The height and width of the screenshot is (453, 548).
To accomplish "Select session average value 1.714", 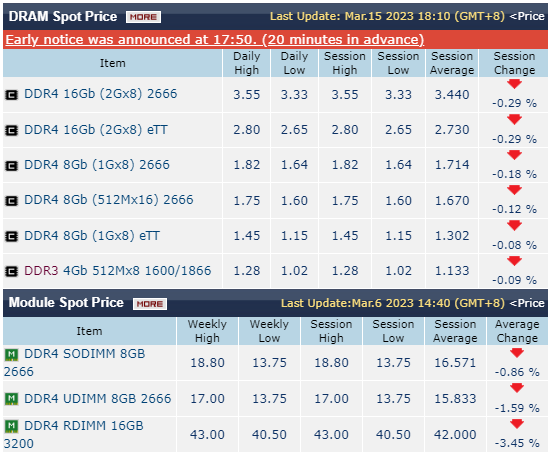I will (452, 165).
